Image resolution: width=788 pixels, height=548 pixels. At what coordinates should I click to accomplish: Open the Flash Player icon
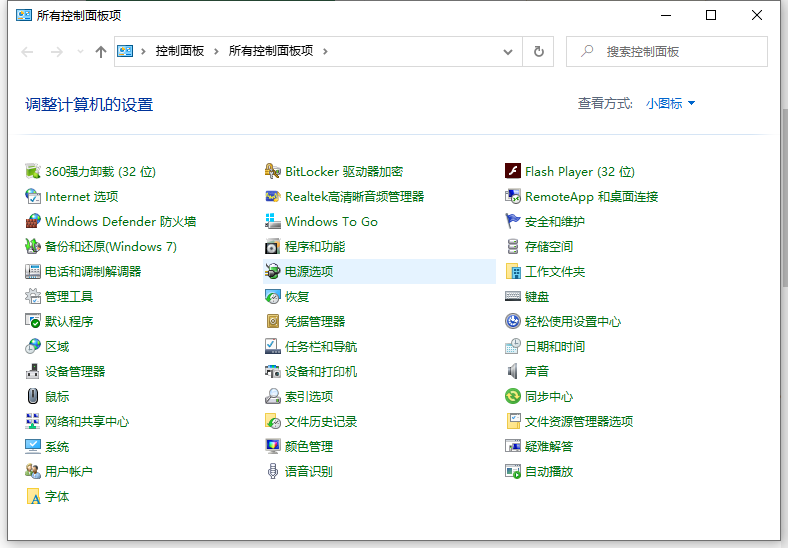pyautogui.click(x=513, y=171)
